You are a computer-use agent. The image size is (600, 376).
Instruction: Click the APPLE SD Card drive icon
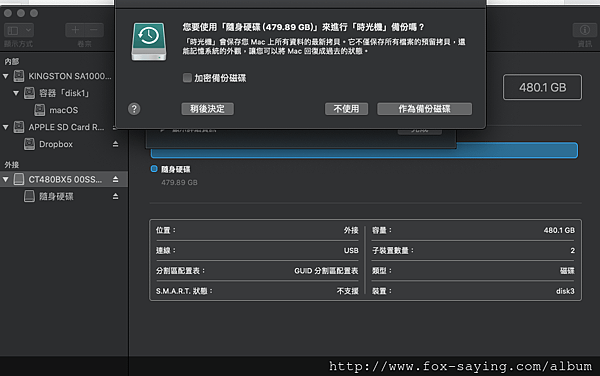click(x=19, y=127)
